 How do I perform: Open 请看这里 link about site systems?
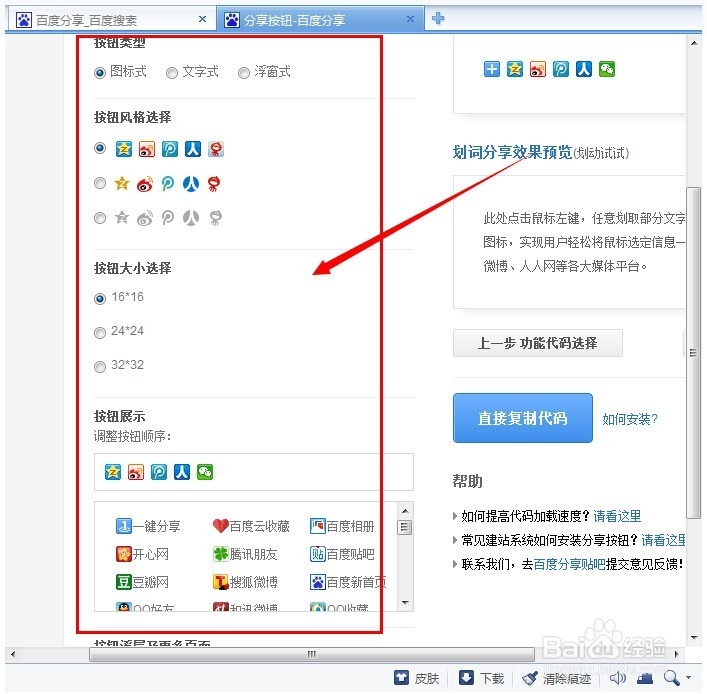(x=663, y=540)
